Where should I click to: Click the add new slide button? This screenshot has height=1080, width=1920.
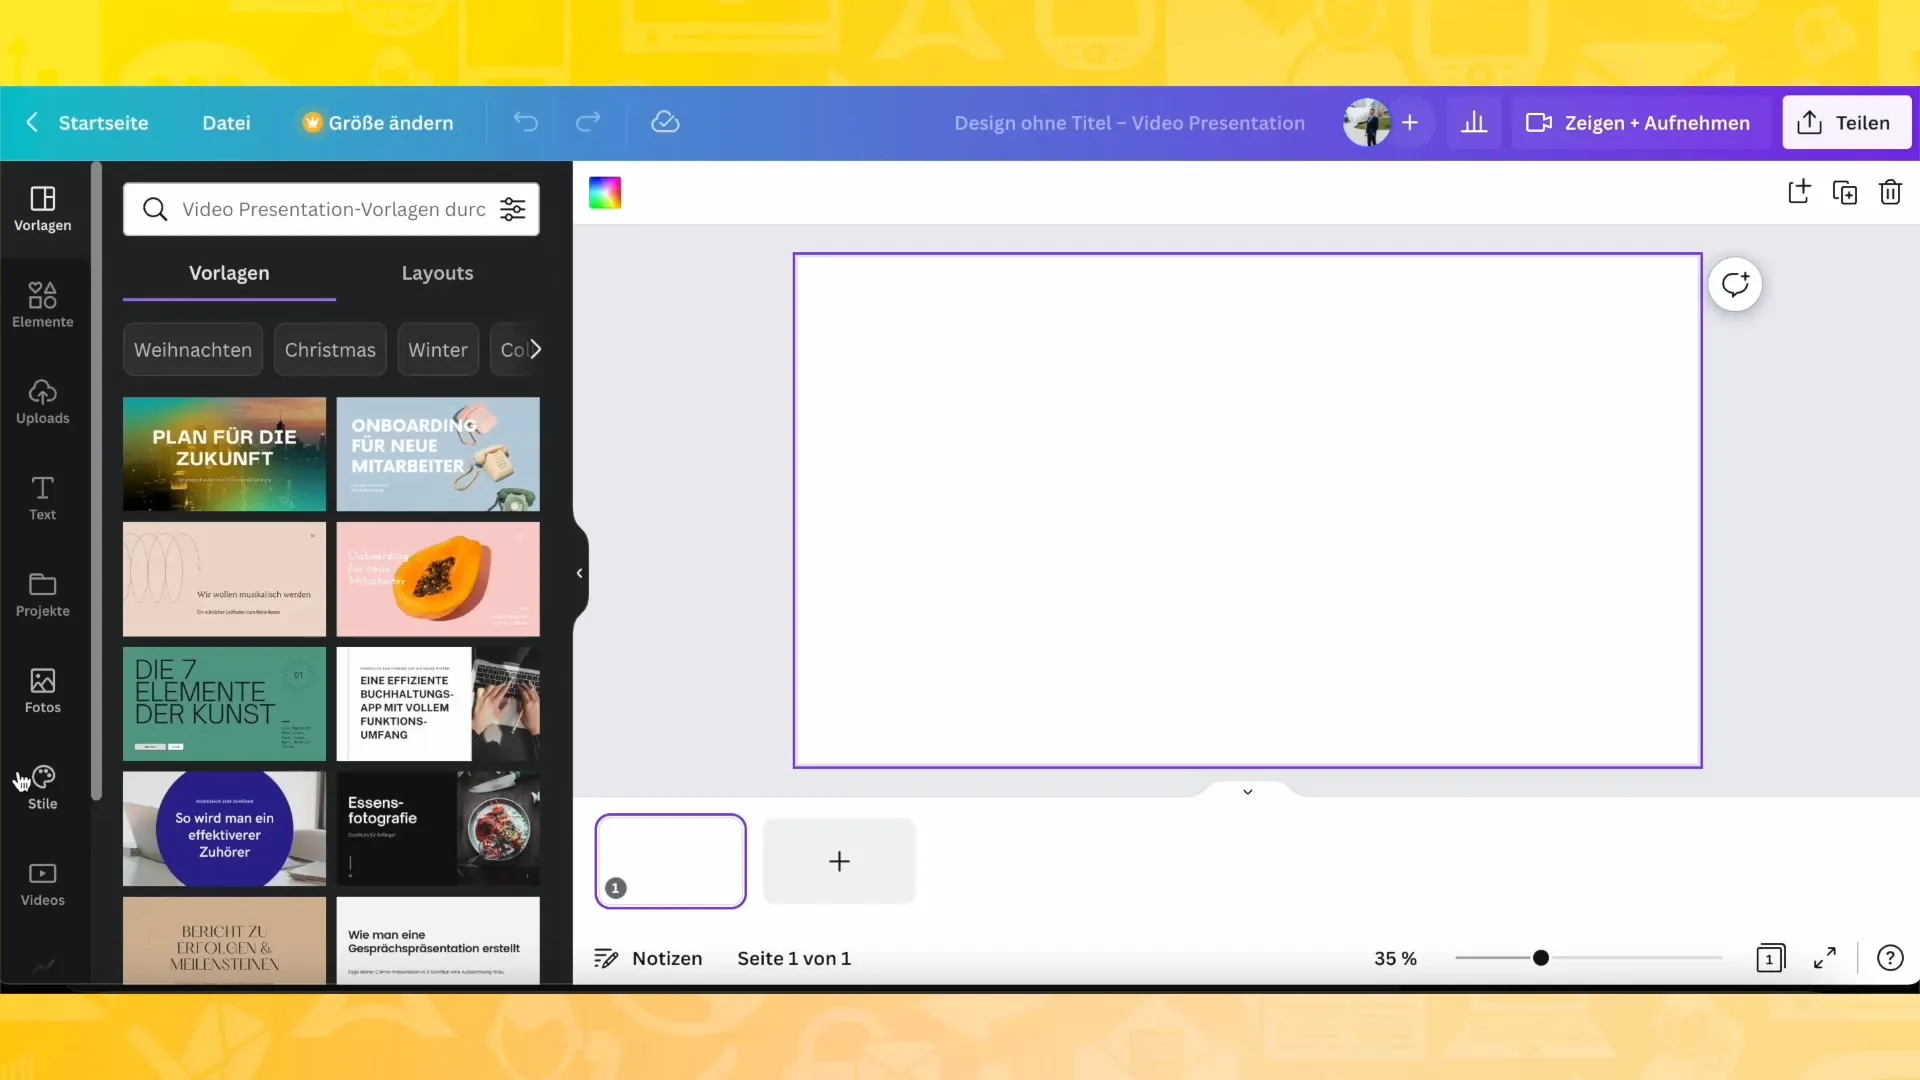[839, 861]
